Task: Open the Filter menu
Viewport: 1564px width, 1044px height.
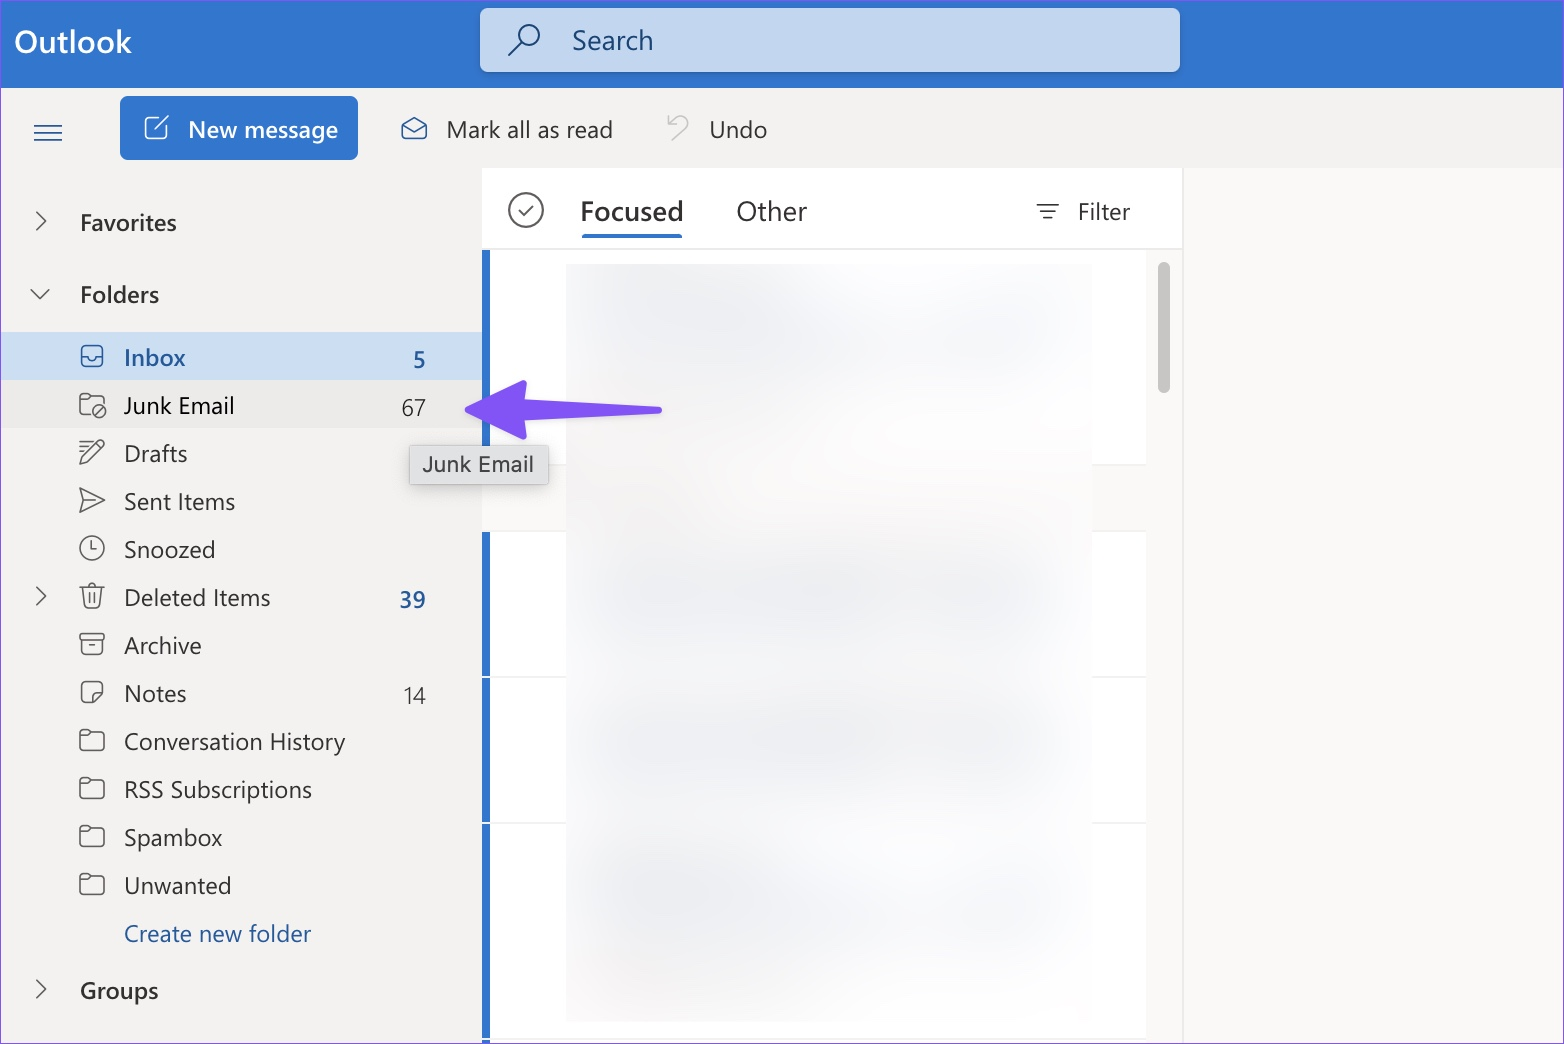Action: [x=1083, y=212]
